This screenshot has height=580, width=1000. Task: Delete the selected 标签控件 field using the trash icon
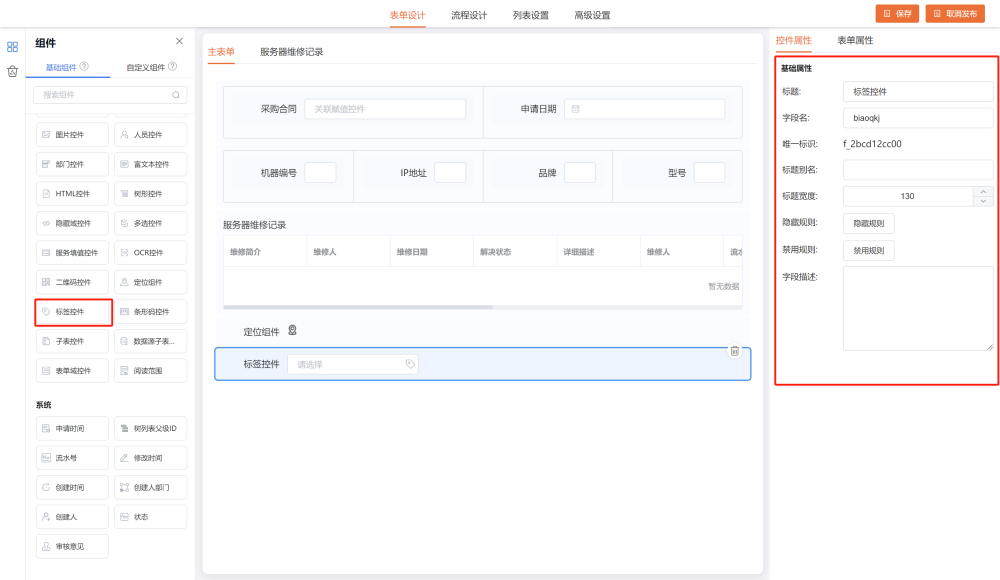[734, 351]
